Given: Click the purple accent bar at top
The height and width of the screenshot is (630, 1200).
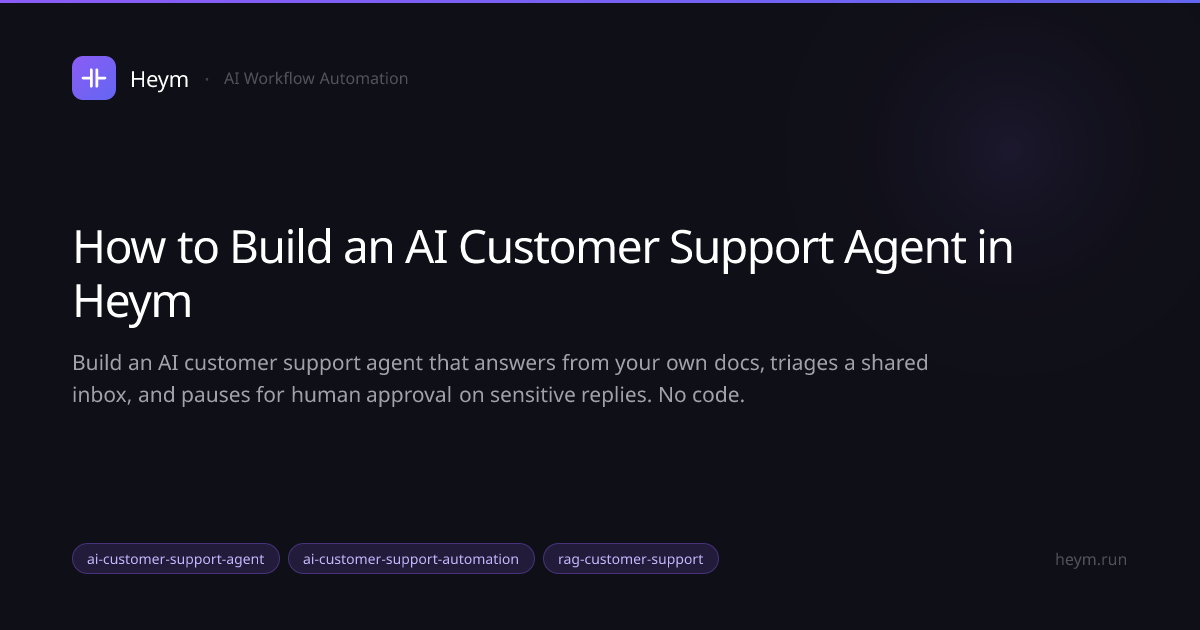Looking at the screenshot, I should [600, 1].
